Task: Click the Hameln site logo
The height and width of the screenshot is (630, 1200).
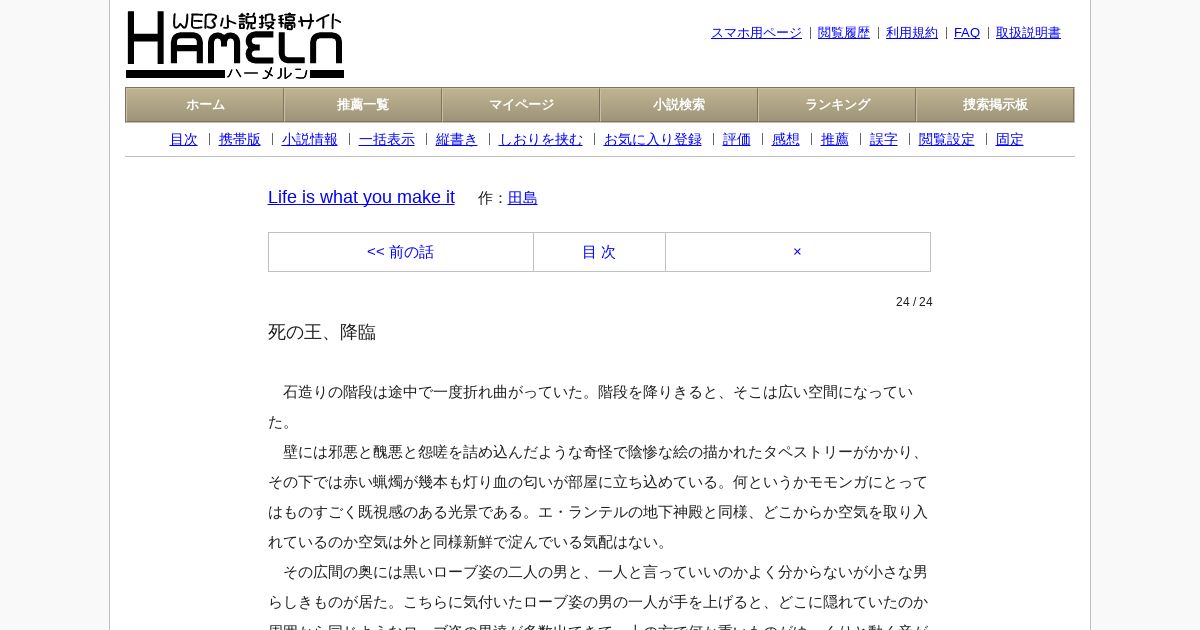Action: [x=235, y=45]
